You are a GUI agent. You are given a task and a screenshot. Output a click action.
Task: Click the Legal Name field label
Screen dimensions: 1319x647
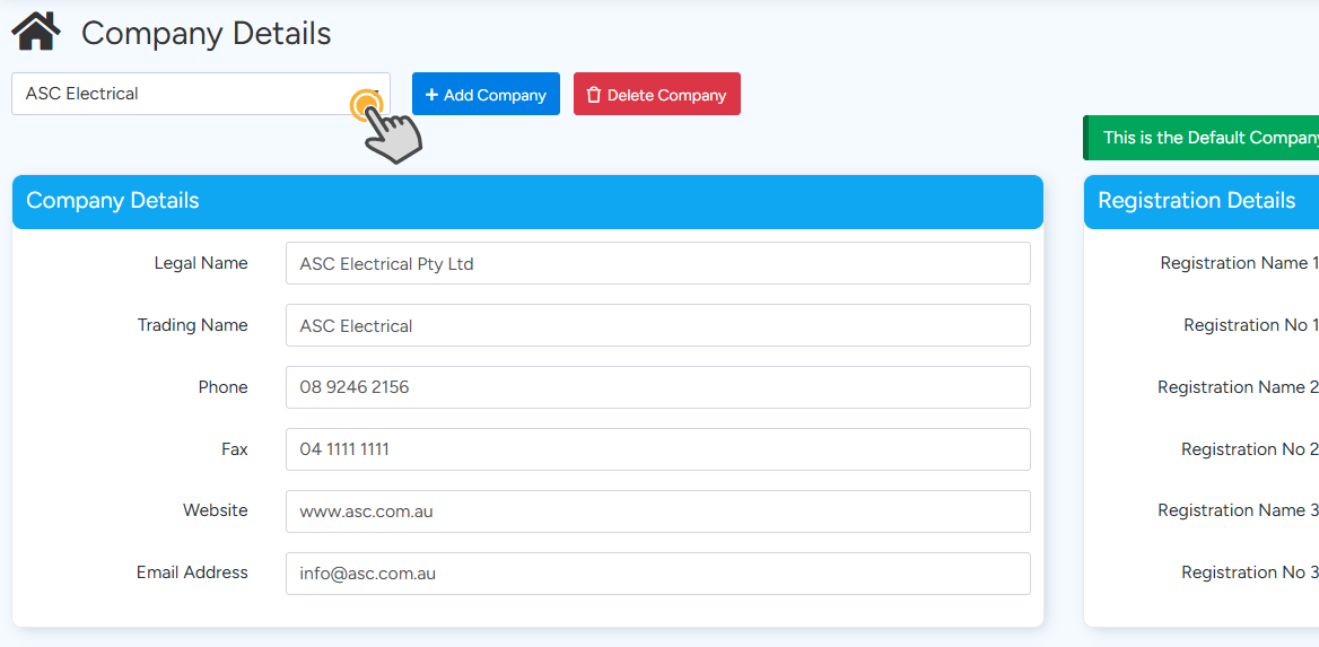click(200, 263)
